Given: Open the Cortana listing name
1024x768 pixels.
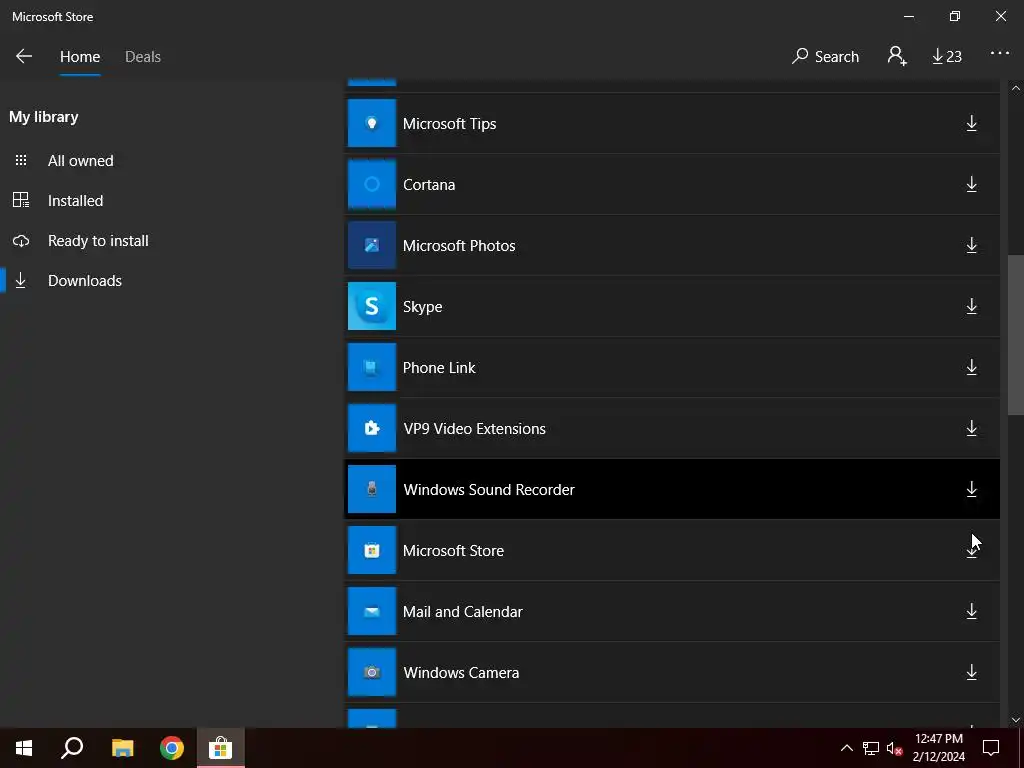Looking at the screenshot, I should (429, 185).
